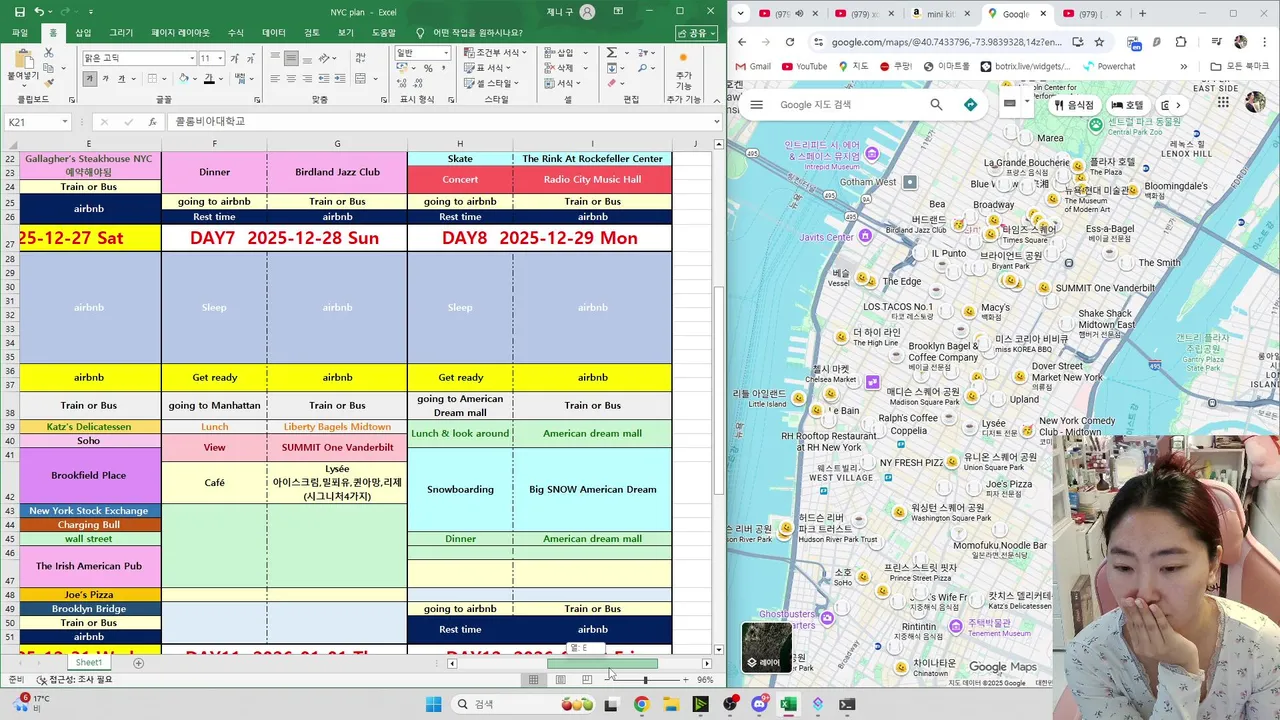Open the Google Maps hamburger menu

(757, 104)
